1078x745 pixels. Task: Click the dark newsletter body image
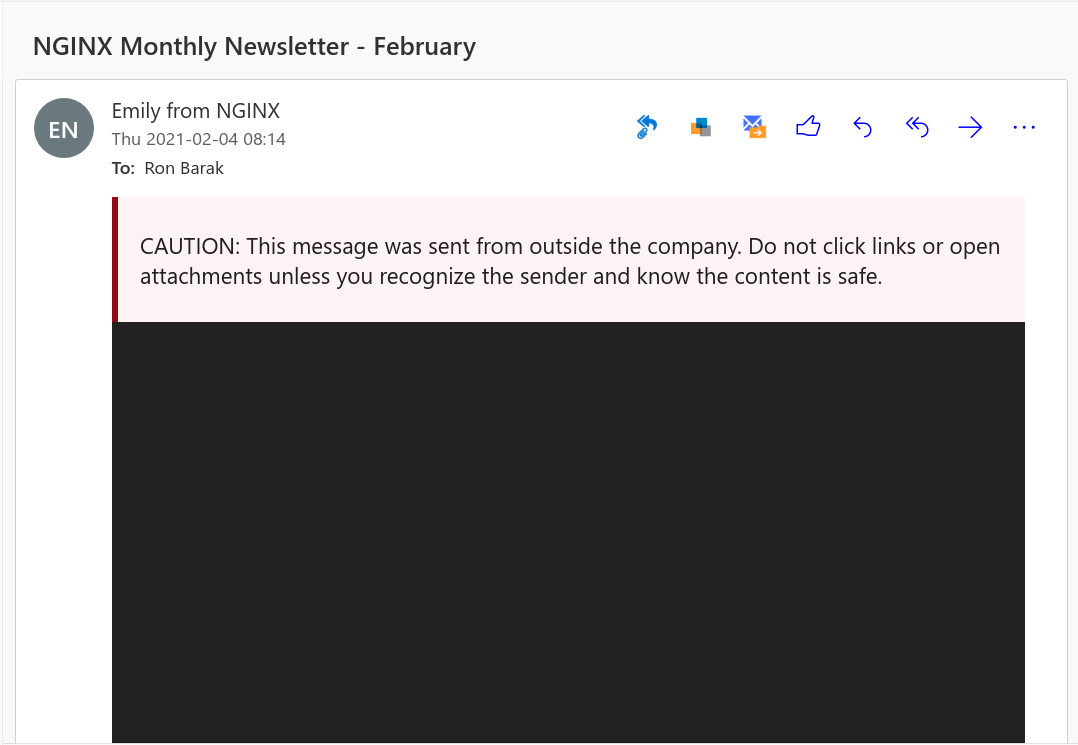[x=570, y=530]
